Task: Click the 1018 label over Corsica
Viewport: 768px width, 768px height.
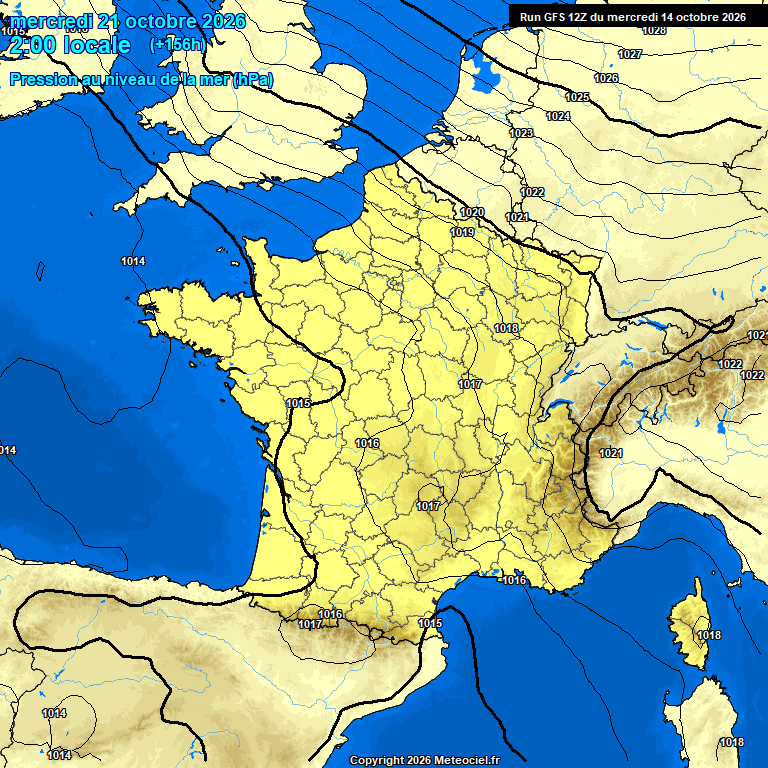Action: pyautogui.click(x=709, y=635)
